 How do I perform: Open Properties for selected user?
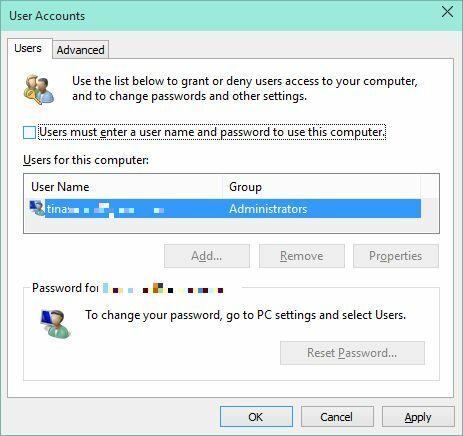(x=396, y=256)
